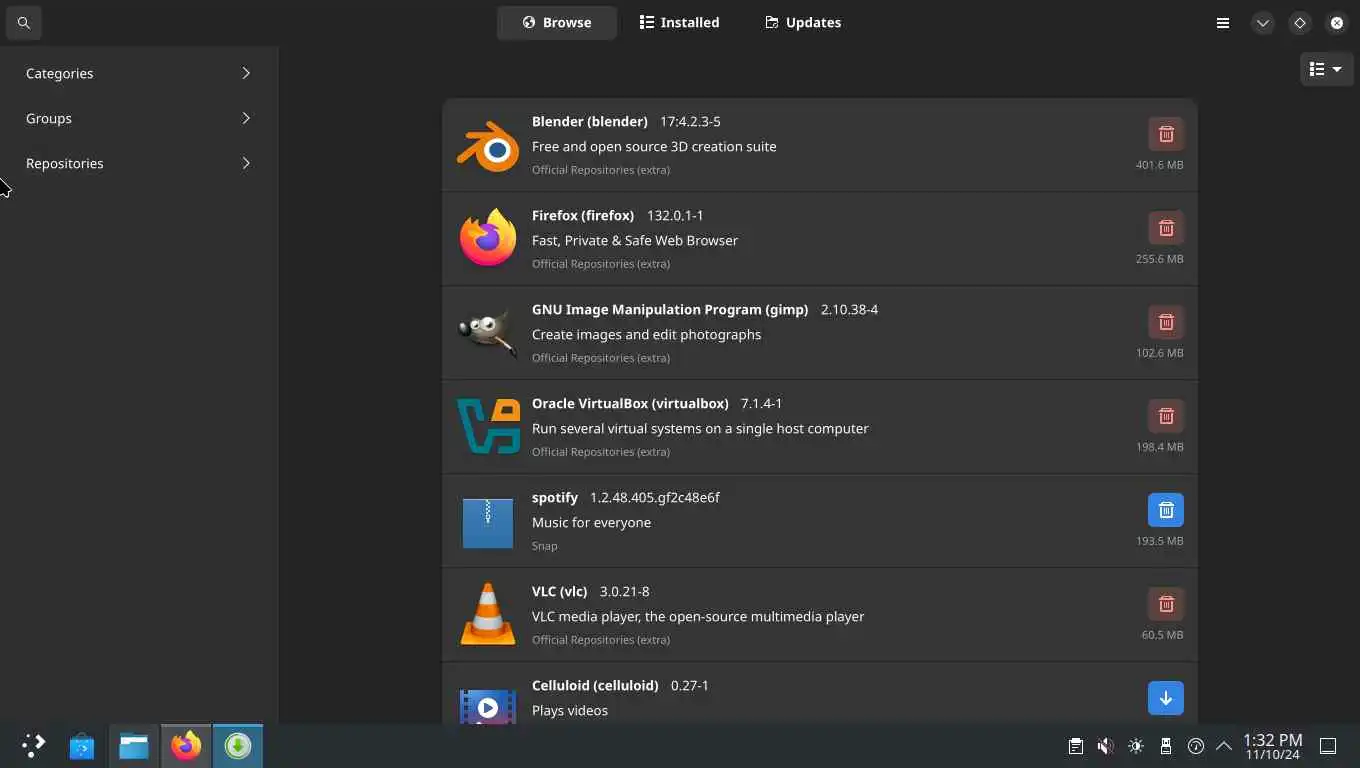Image resolution: width=1360 pixels, height=768 pixels.
Task: Click 'Free and open source 3D creation suite'
Action: (654, 146)
